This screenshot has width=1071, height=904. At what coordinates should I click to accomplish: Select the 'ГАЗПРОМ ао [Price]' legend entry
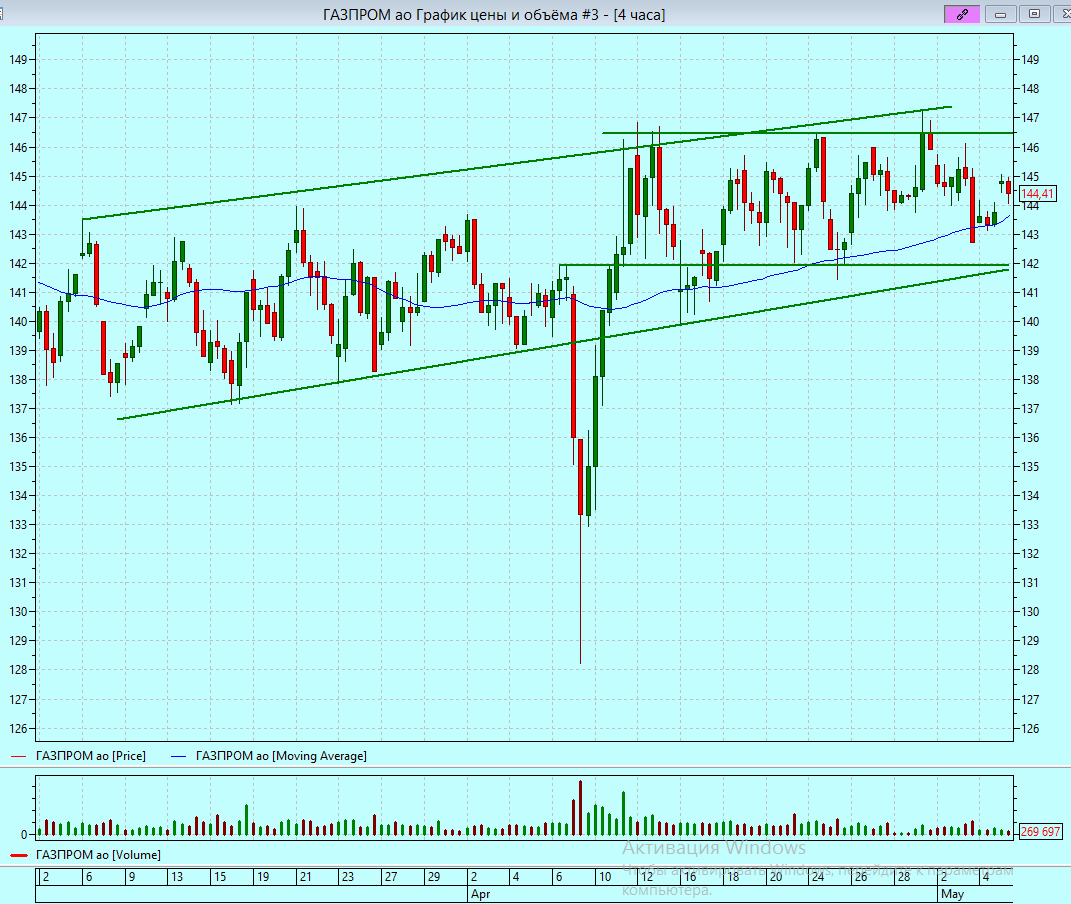tap(91, 756)
